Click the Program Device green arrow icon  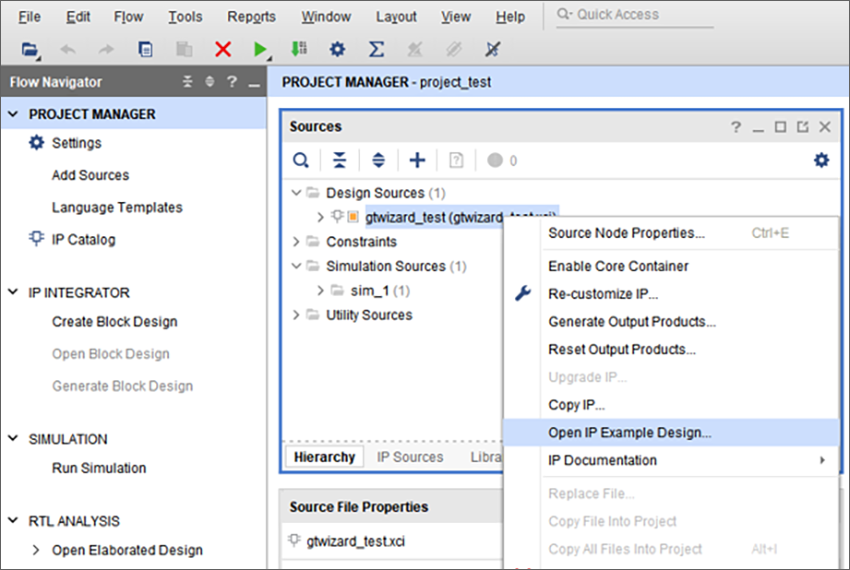(299, 49)
